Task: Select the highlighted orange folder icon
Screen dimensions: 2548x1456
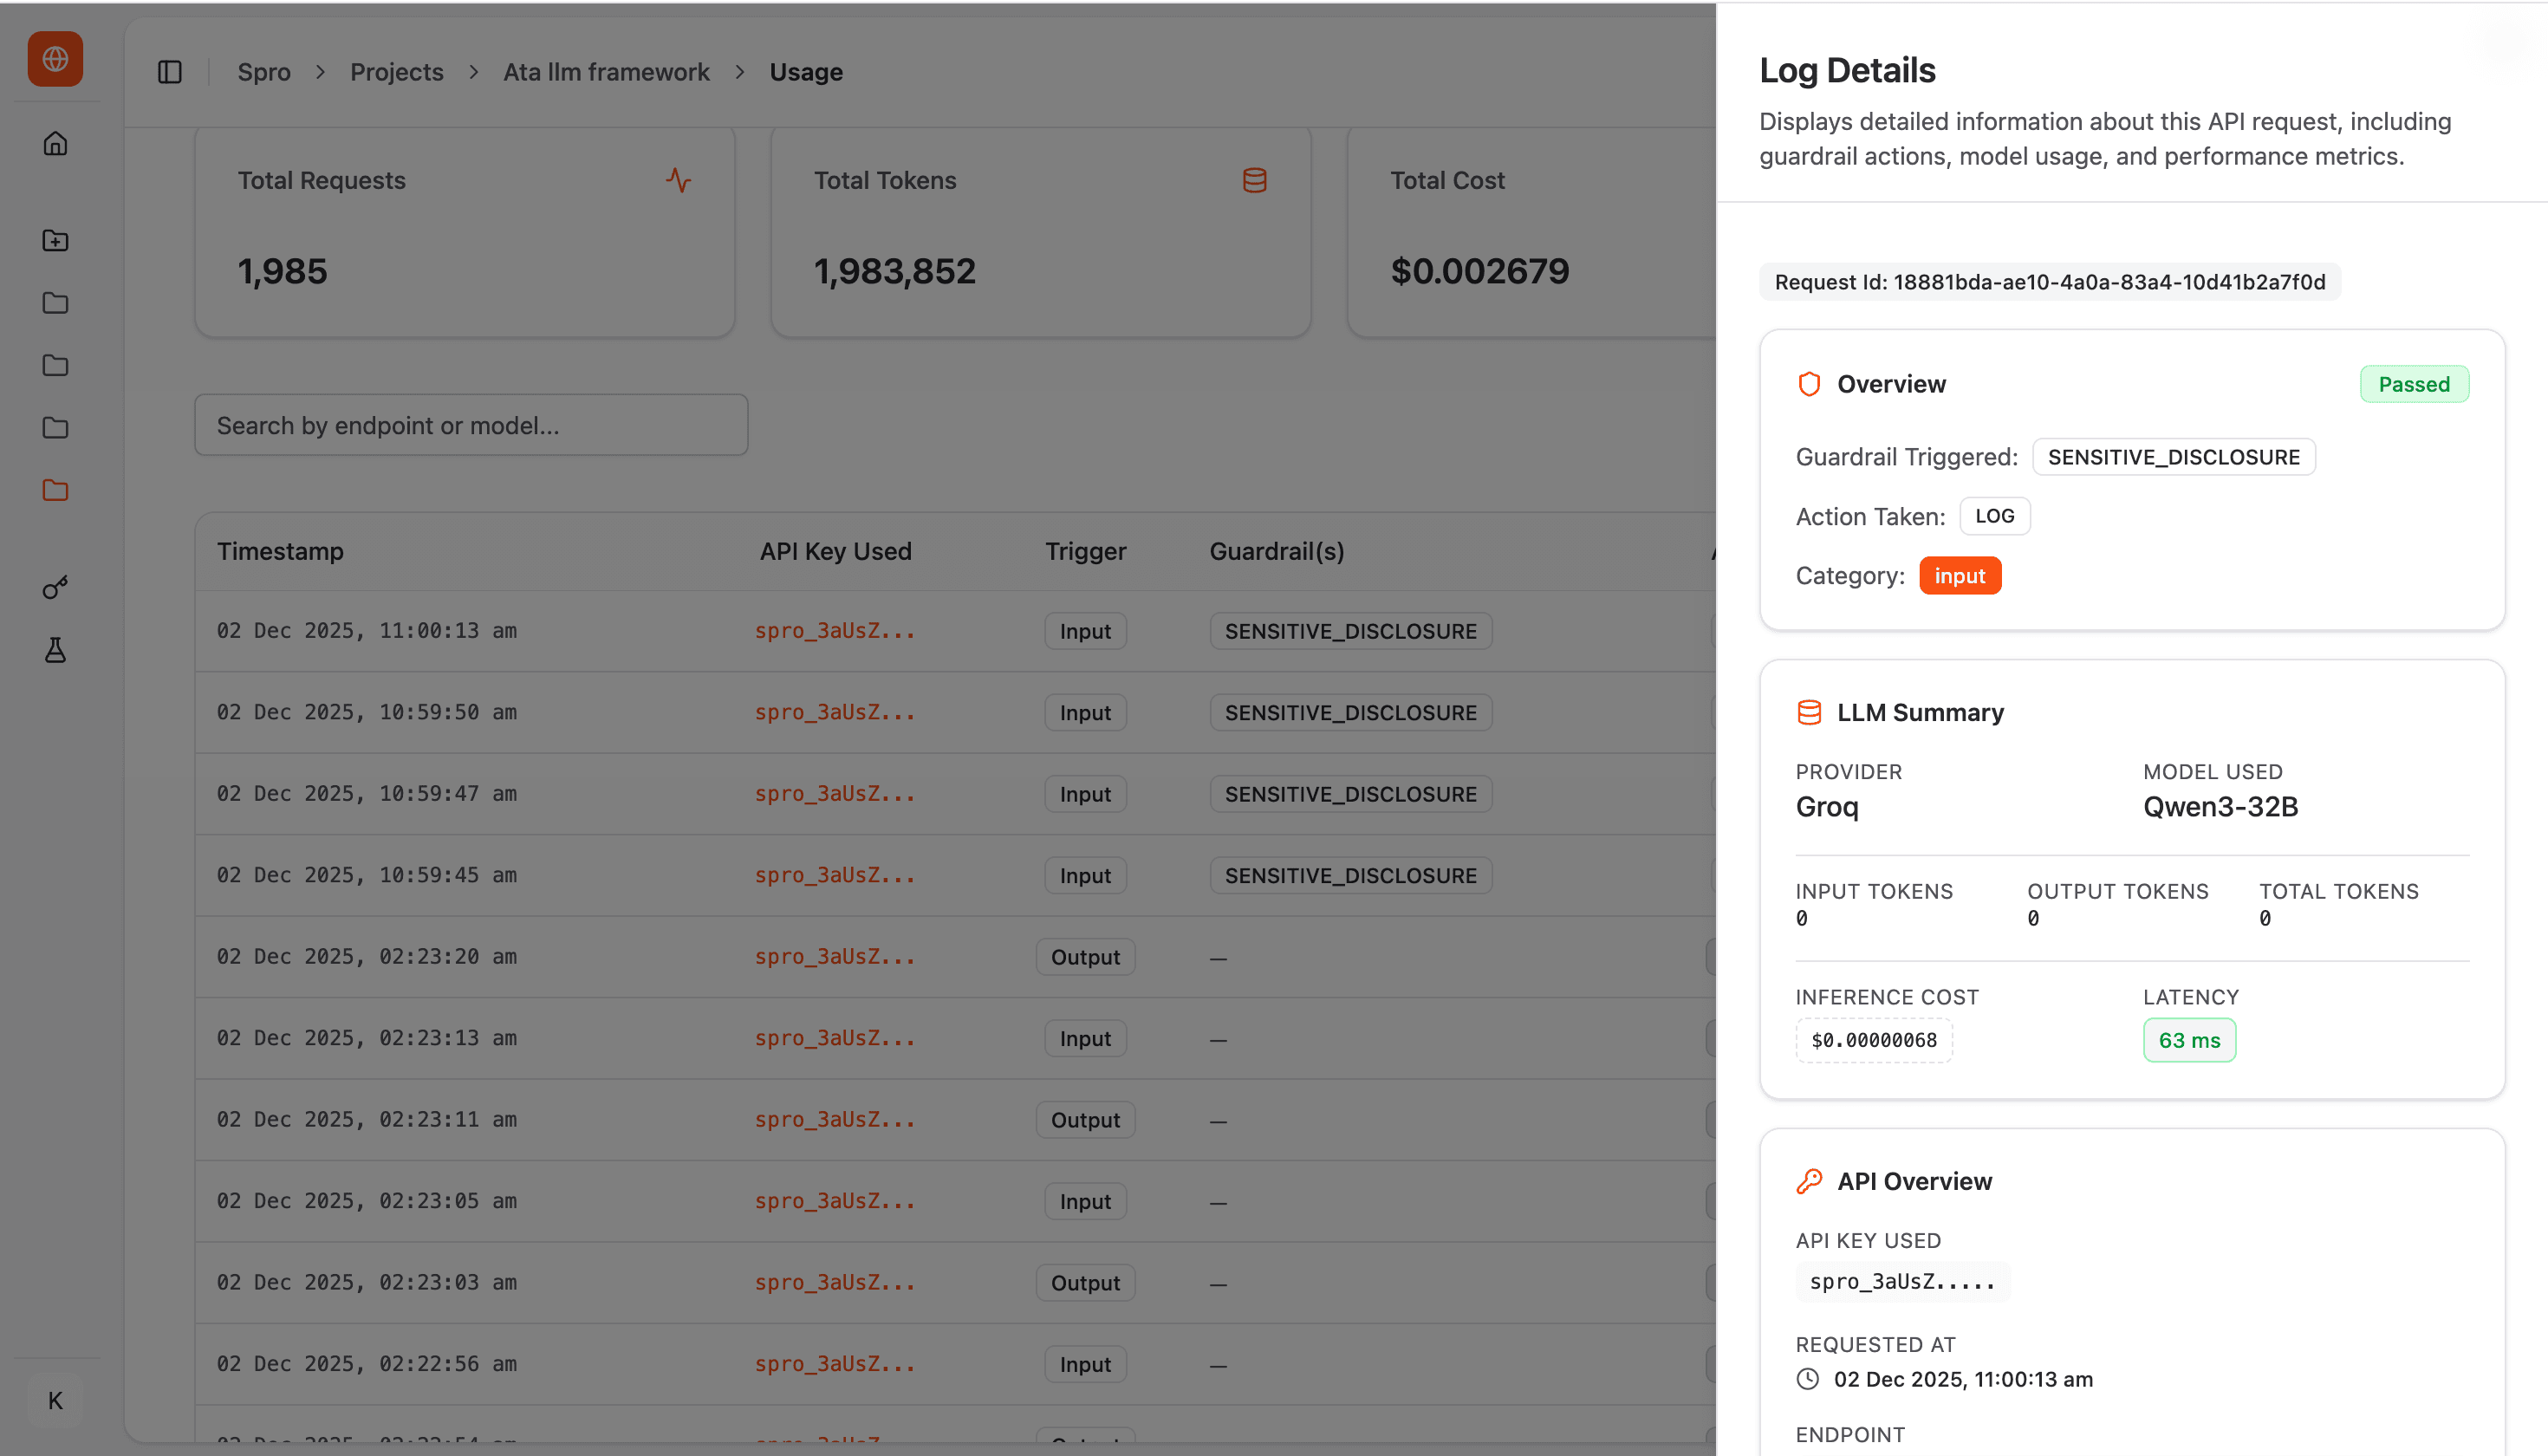Action: [x=55, y=490]
